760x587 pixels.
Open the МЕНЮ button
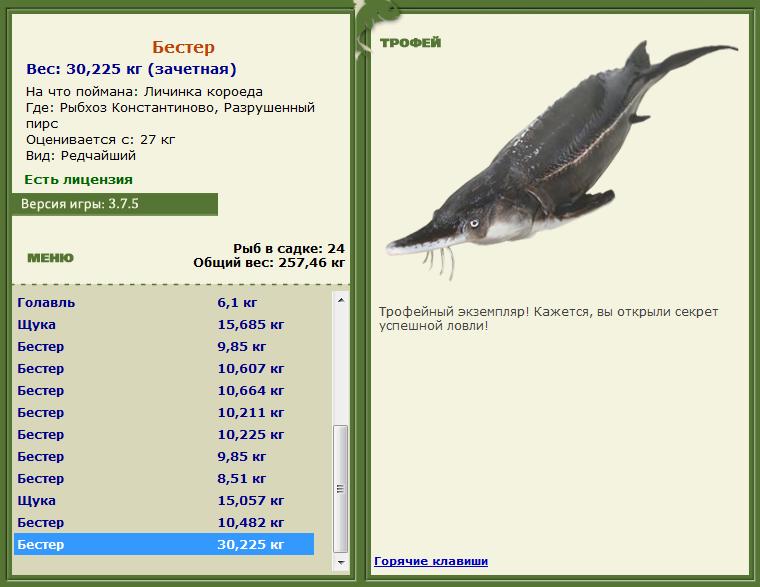pos(50,257)
